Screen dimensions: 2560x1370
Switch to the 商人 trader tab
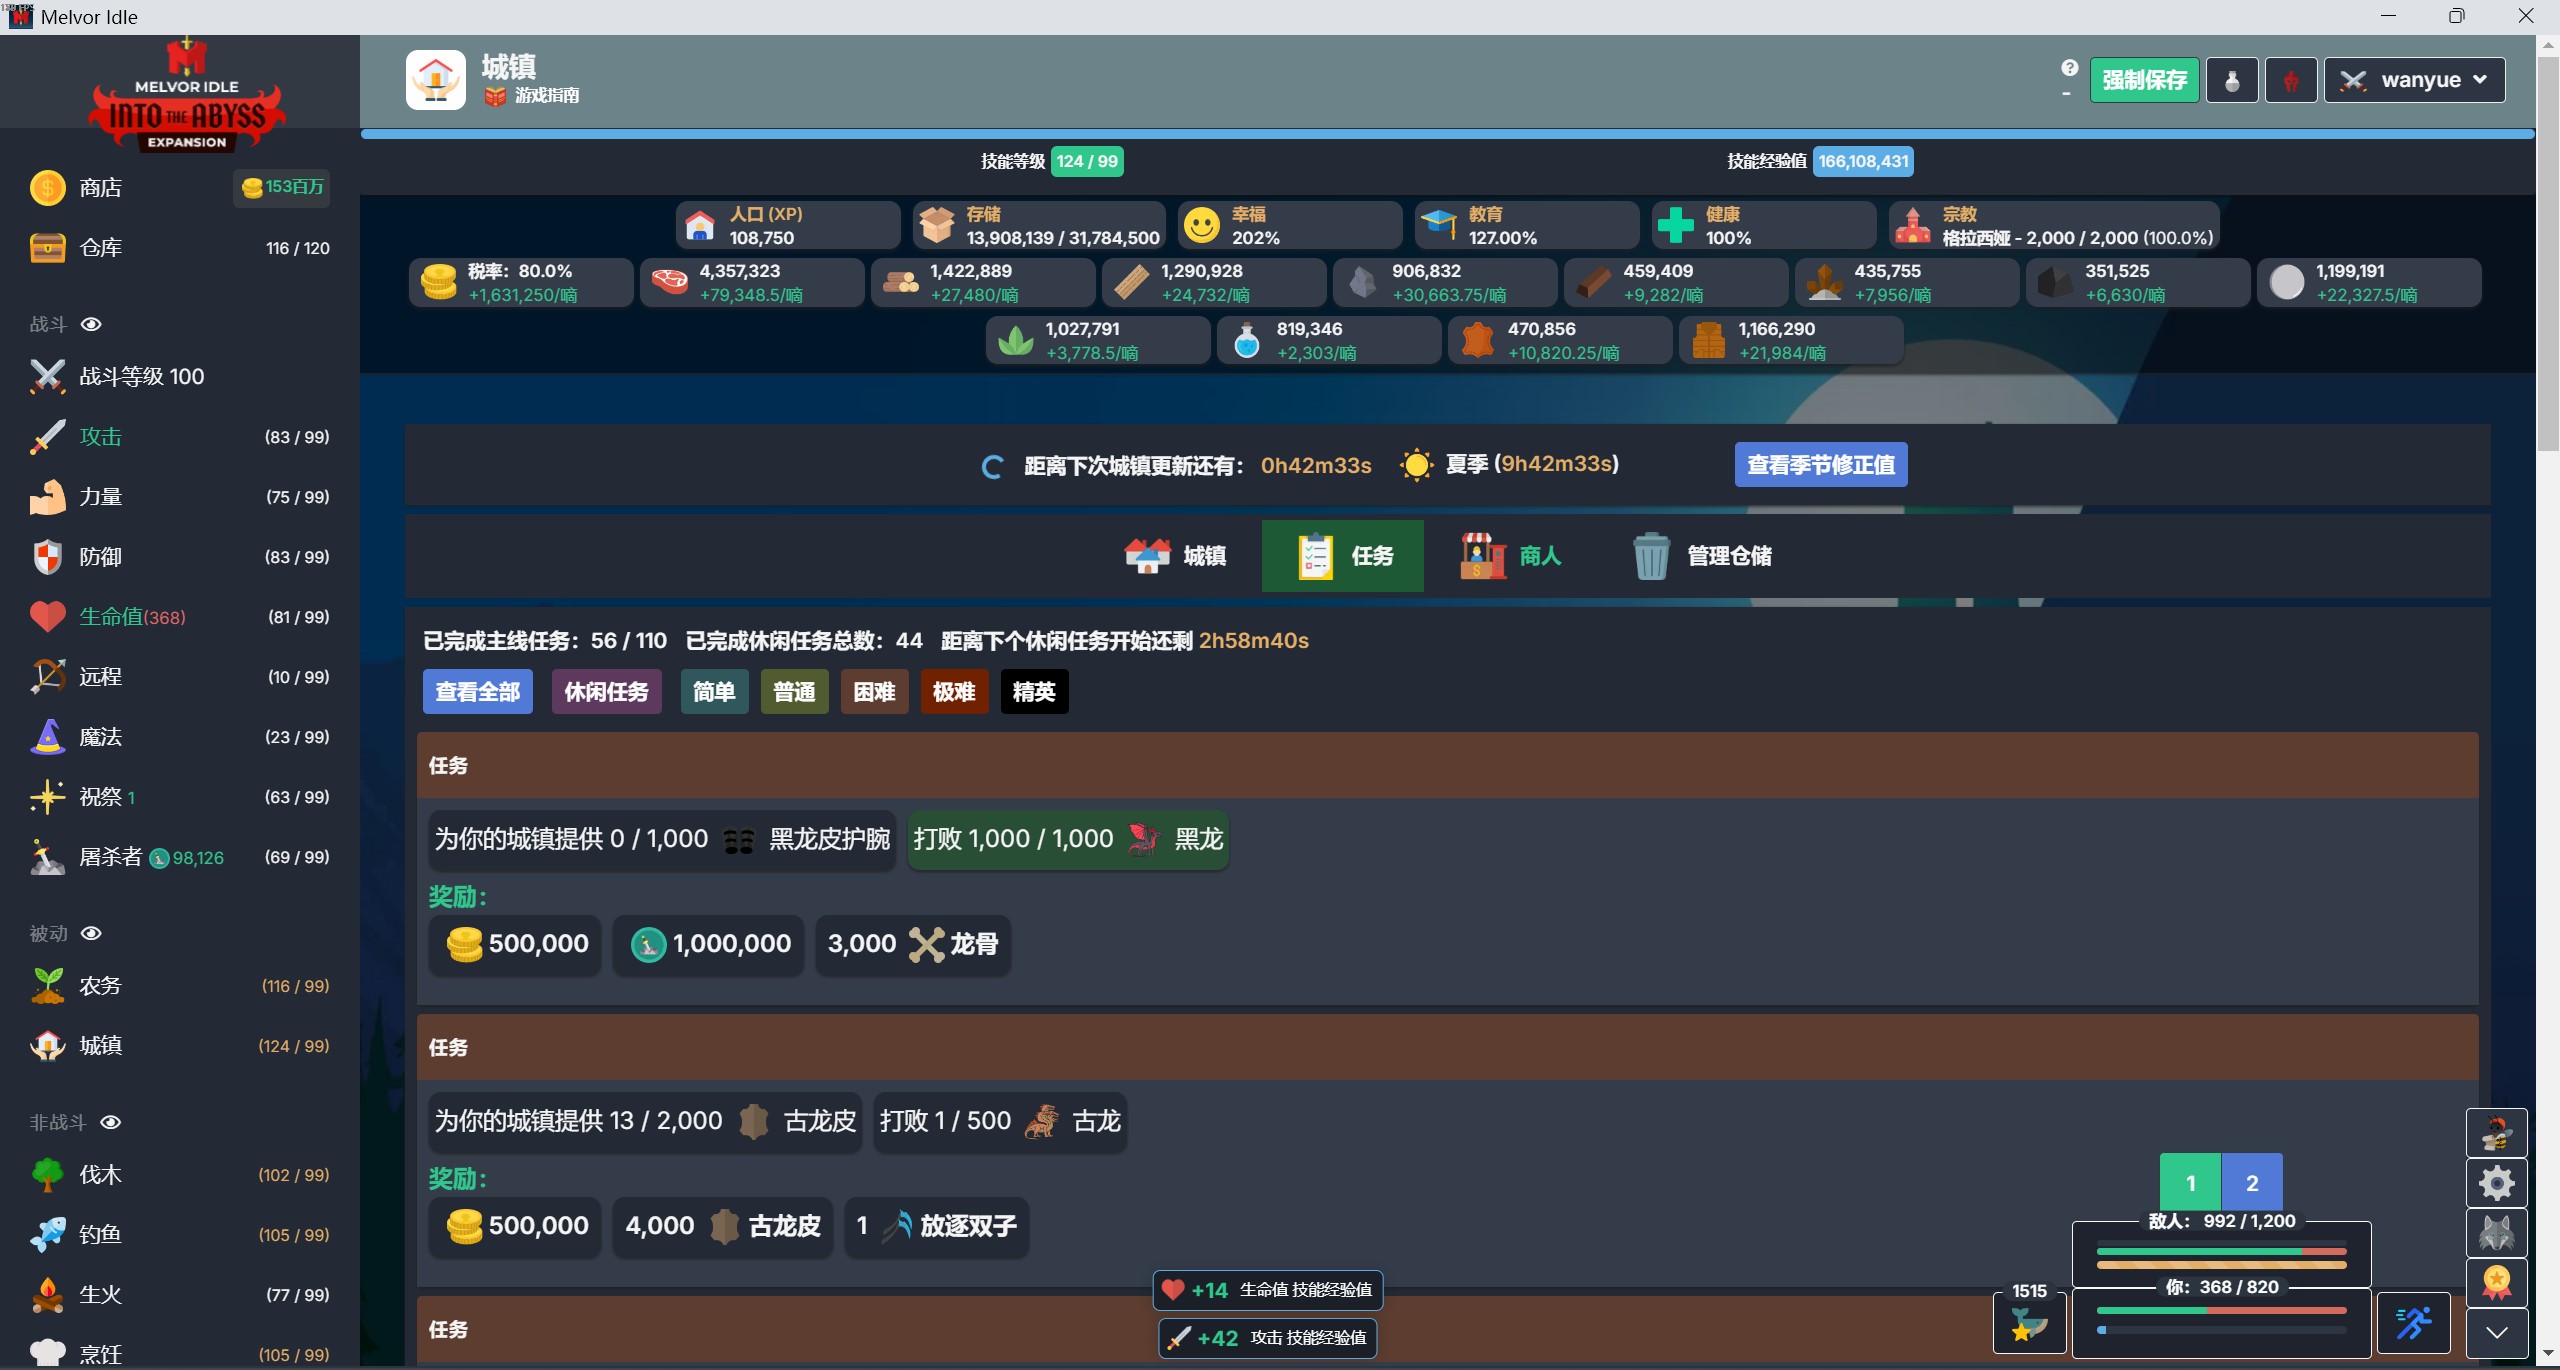(1511, 556)
